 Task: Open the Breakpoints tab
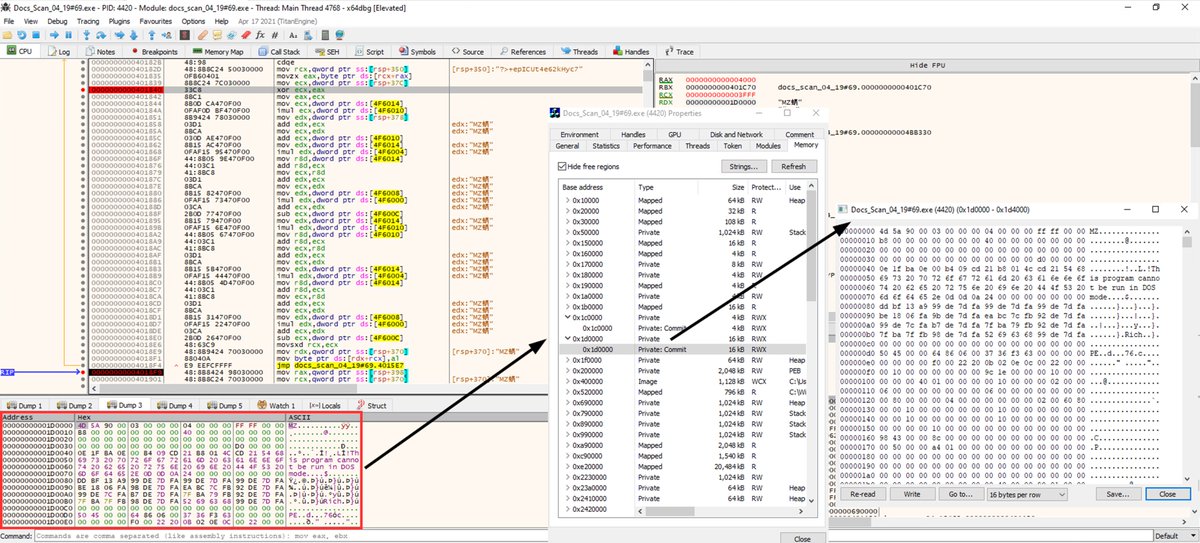pos(153,51)
